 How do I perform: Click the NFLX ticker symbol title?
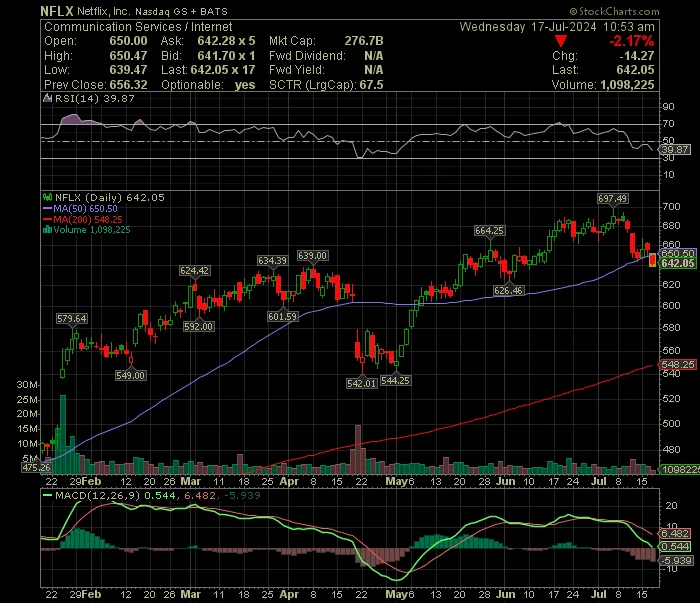pos(57,11)
